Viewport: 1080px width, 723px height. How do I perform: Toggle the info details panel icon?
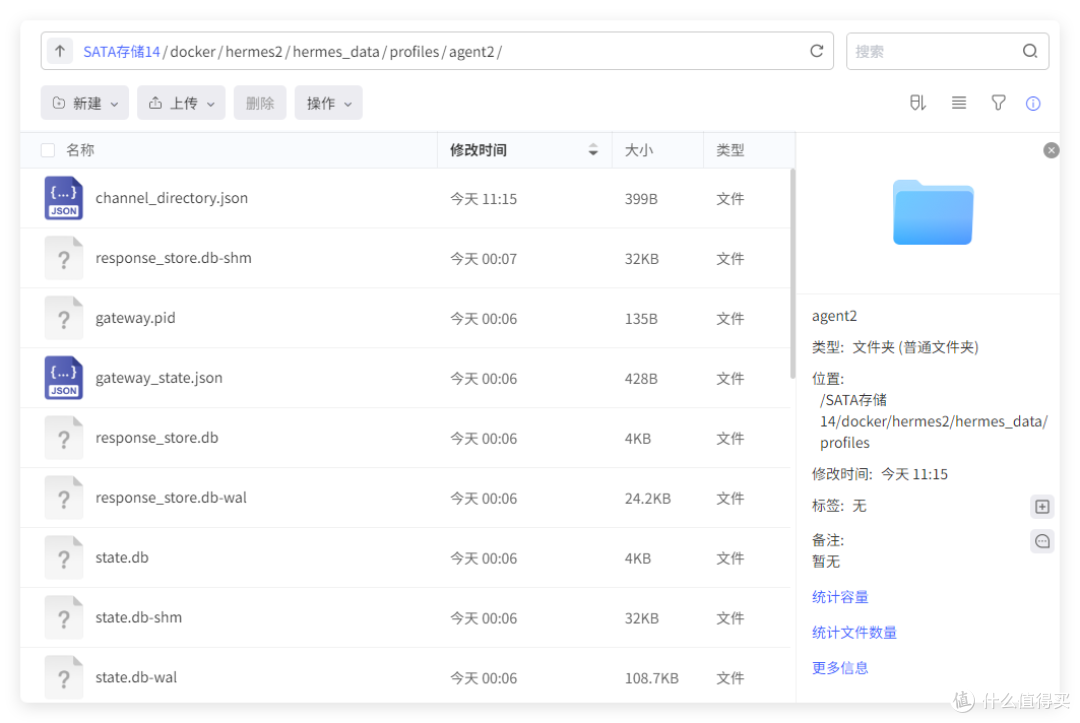pyautogui.click(x=1032, y=103)
